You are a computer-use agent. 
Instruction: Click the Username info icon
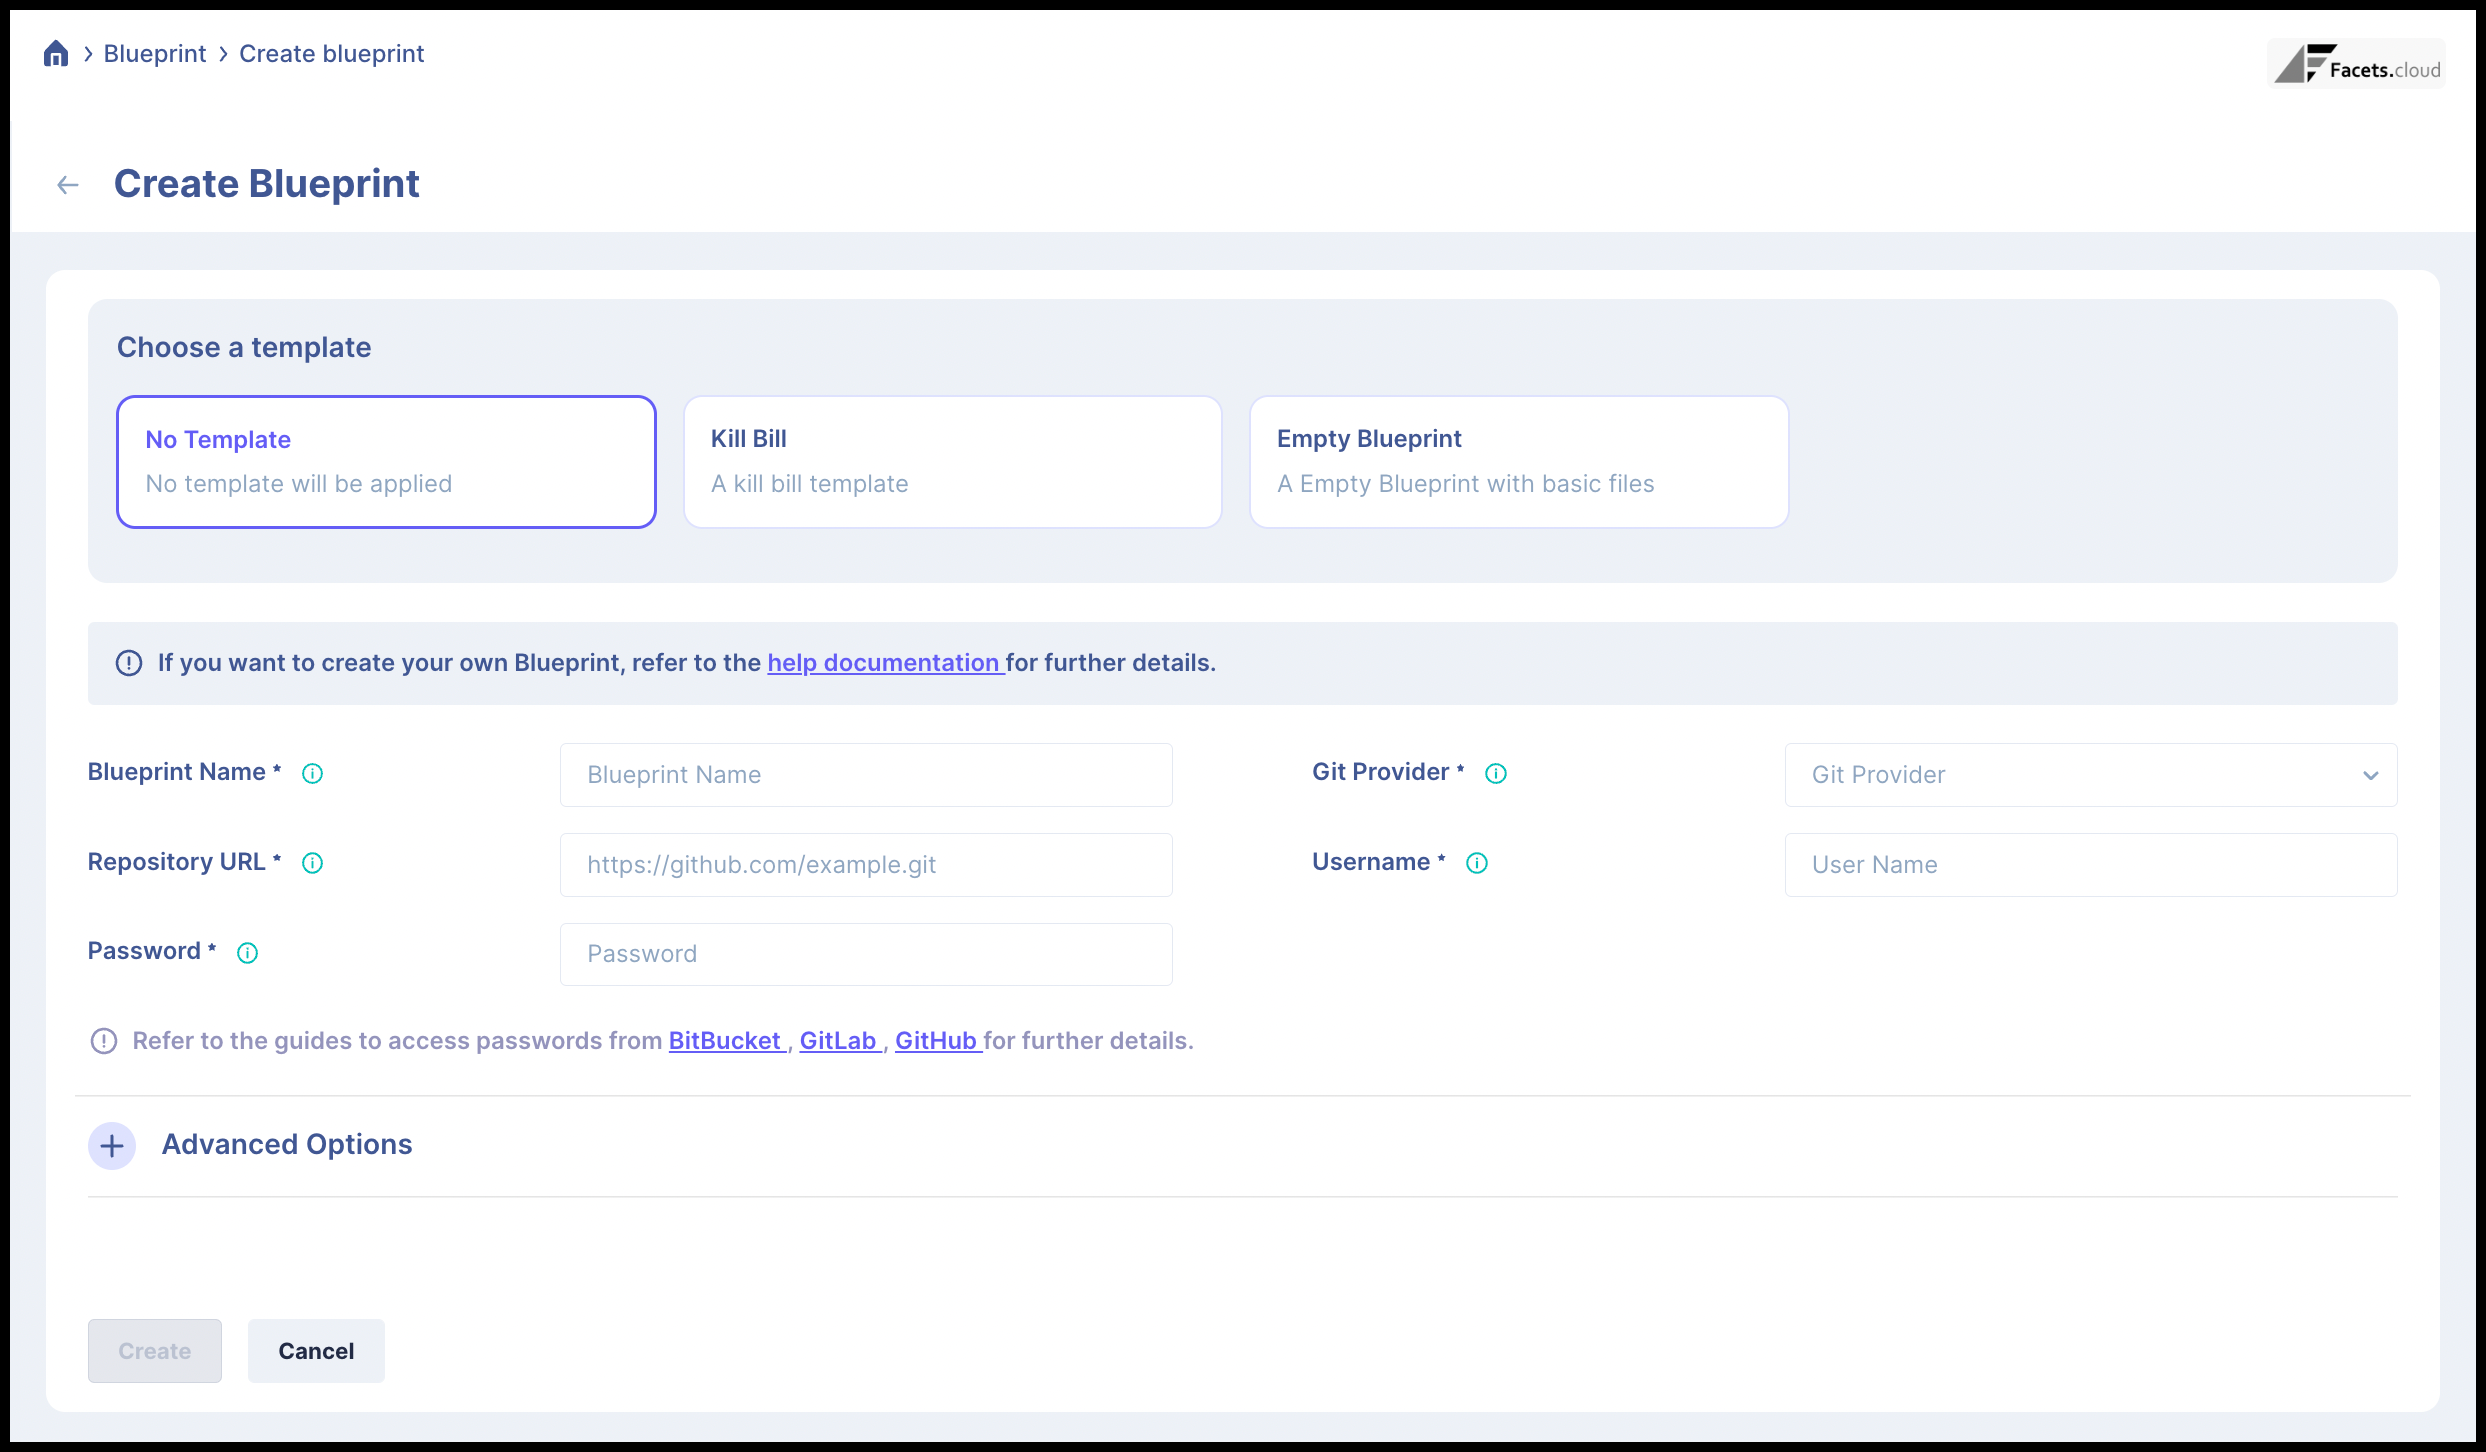[1477, 863]
